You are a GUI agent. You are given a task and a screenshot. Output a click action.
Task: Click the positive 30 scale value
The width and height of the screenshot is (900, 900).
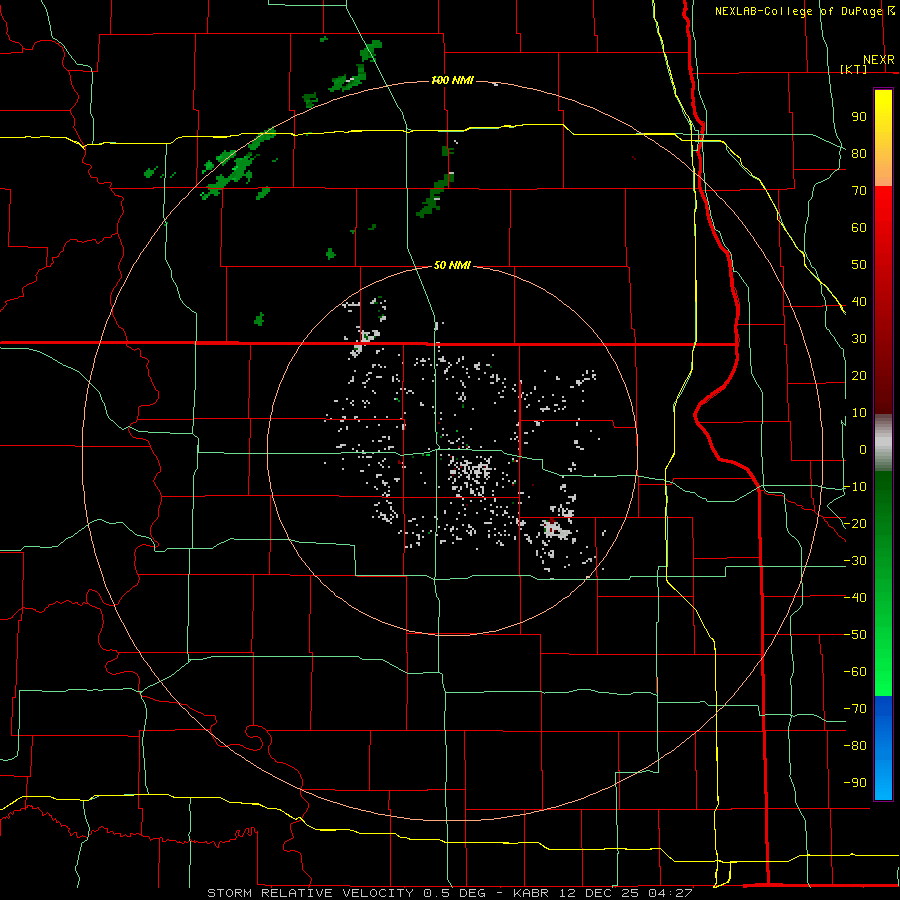tap(859, 339)
